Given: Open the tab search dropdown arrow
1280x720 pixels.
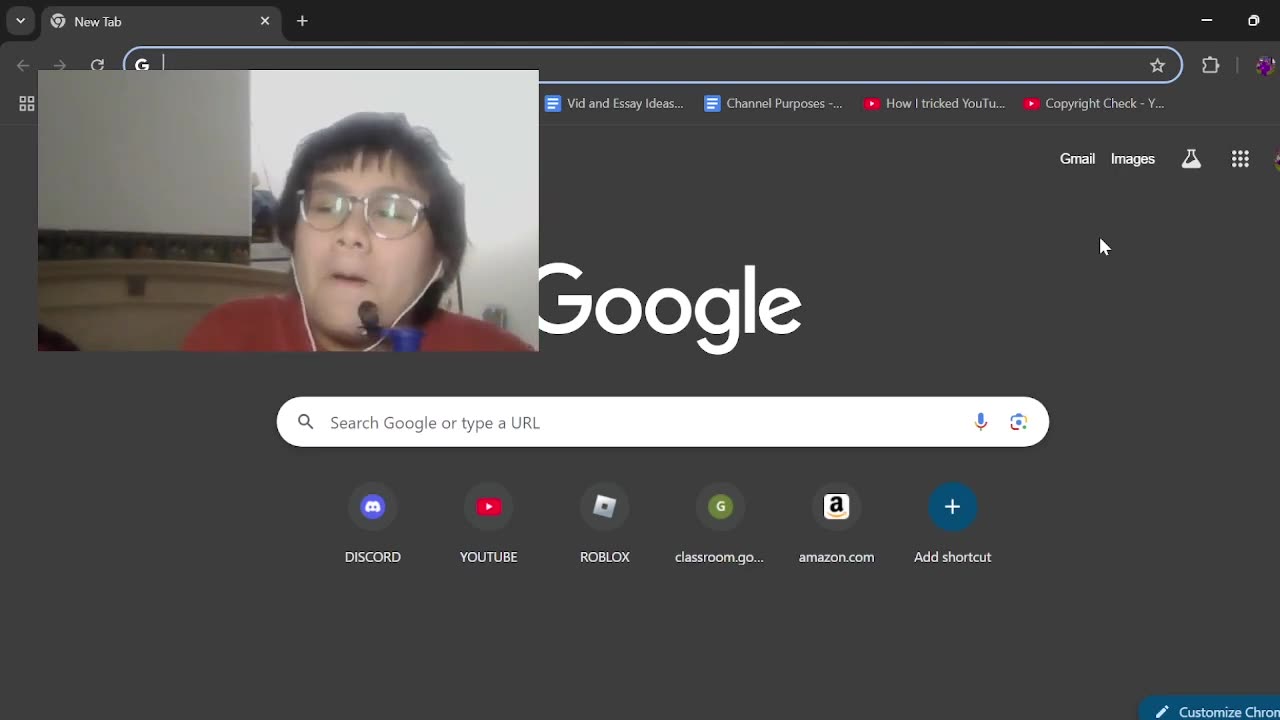Looking at the screenshot, I should click(x=20, y=21).
